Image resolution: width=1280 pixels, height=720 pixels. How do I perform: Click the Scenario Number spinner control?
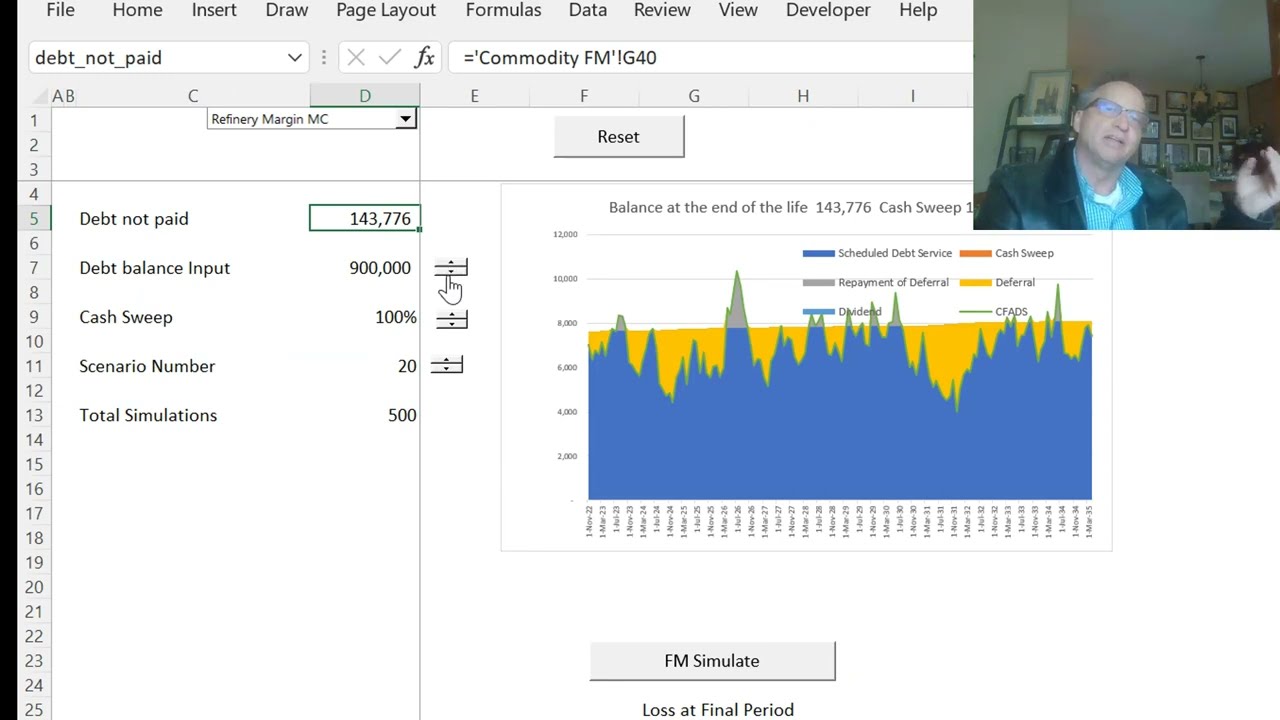[447, 366]
